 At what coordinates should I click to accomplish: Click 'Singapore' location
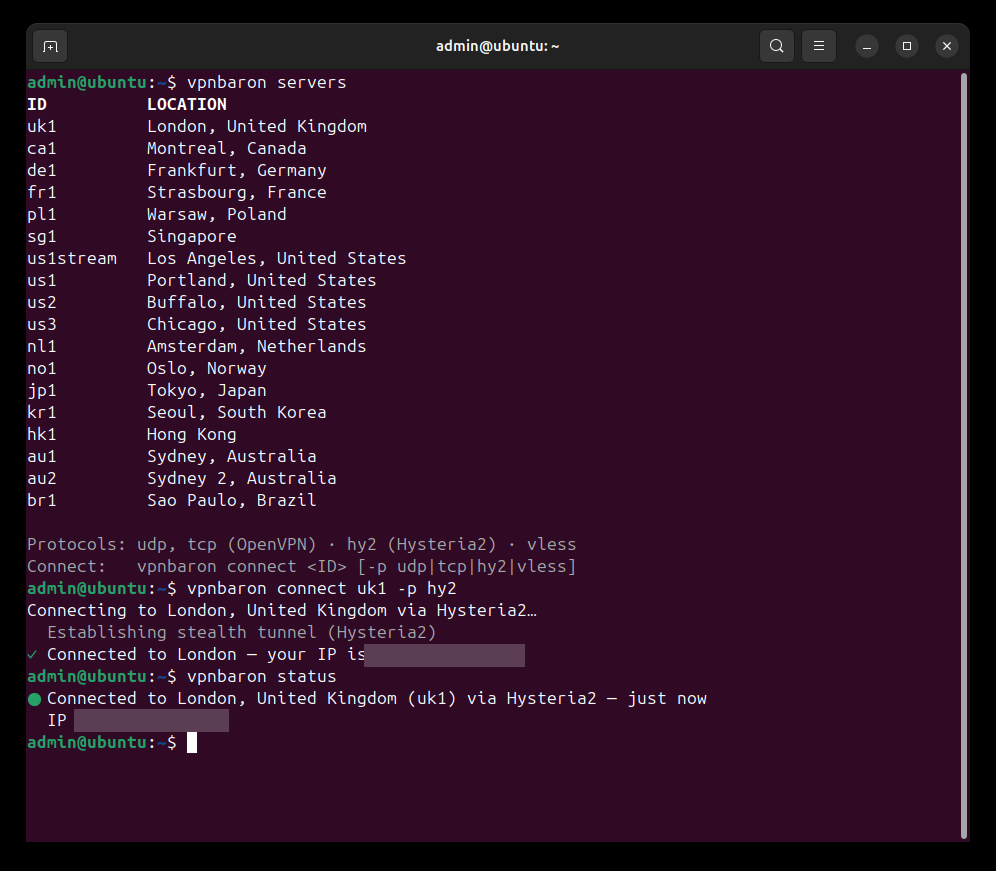192,236
